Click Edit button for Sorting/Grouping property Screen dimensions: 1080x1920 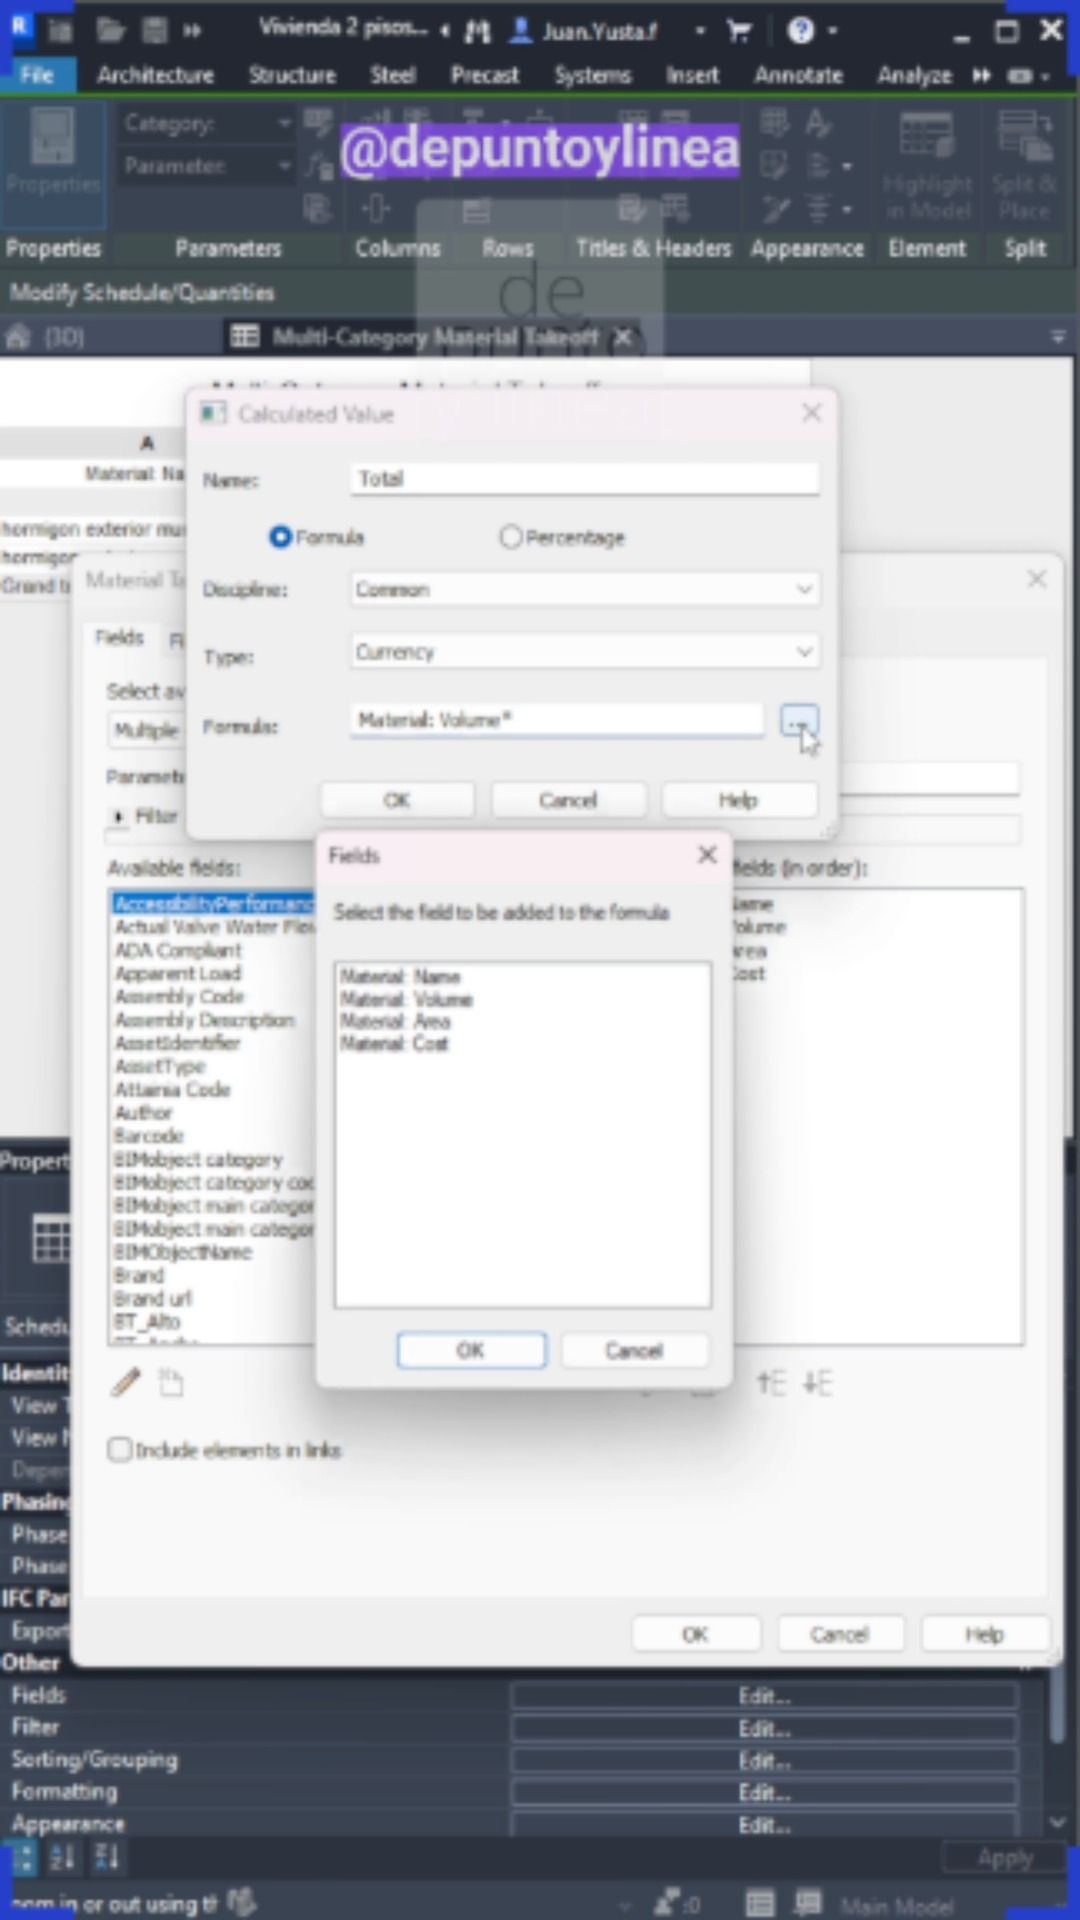[765, 1760]
